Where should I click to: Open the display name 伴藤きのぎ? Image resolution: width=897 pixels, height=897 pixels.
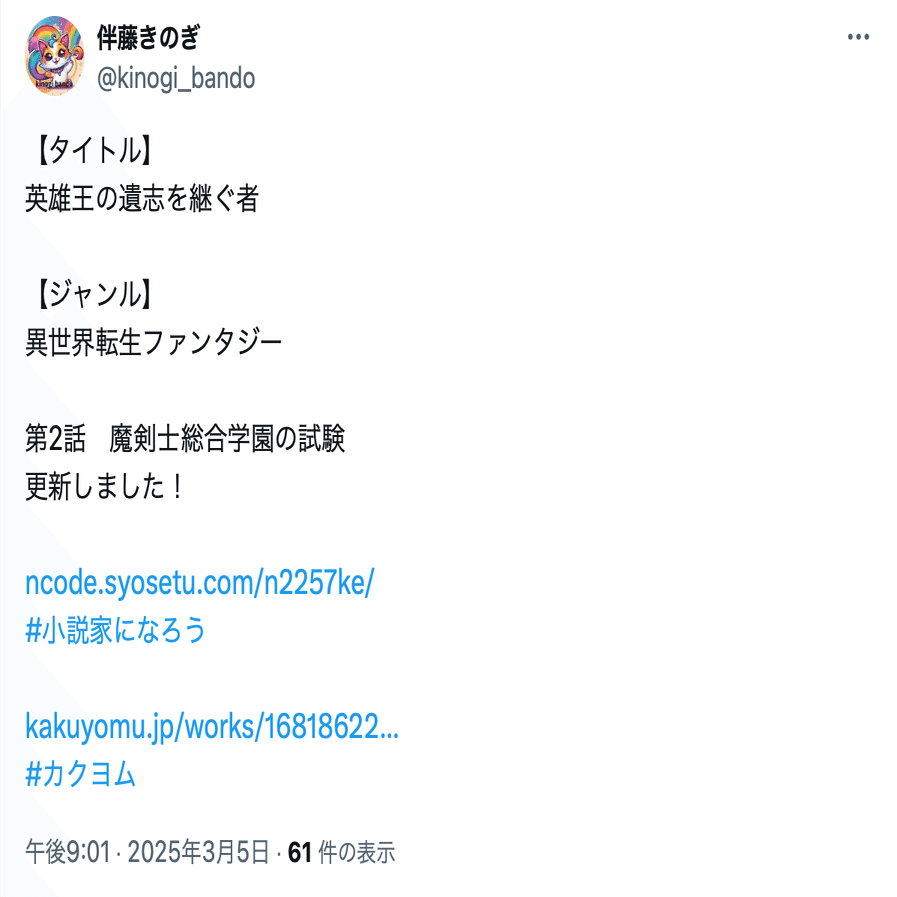point(148,38)
